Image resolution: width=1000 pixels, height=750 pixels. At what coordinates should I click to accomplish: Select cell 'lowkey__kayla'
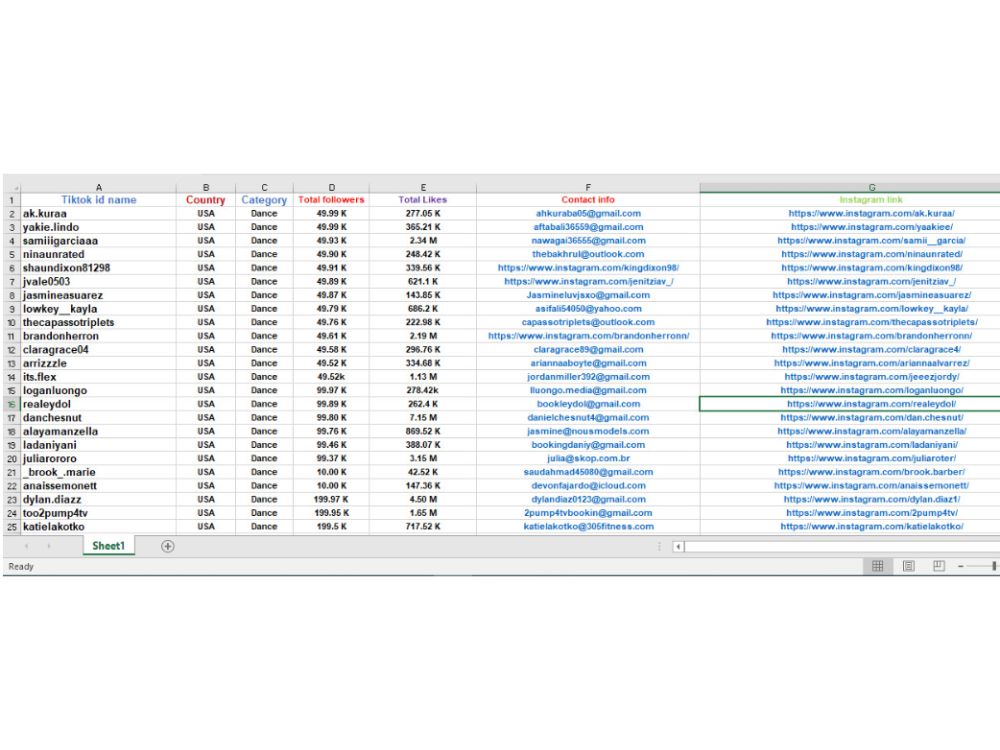[x=98, y=309]
